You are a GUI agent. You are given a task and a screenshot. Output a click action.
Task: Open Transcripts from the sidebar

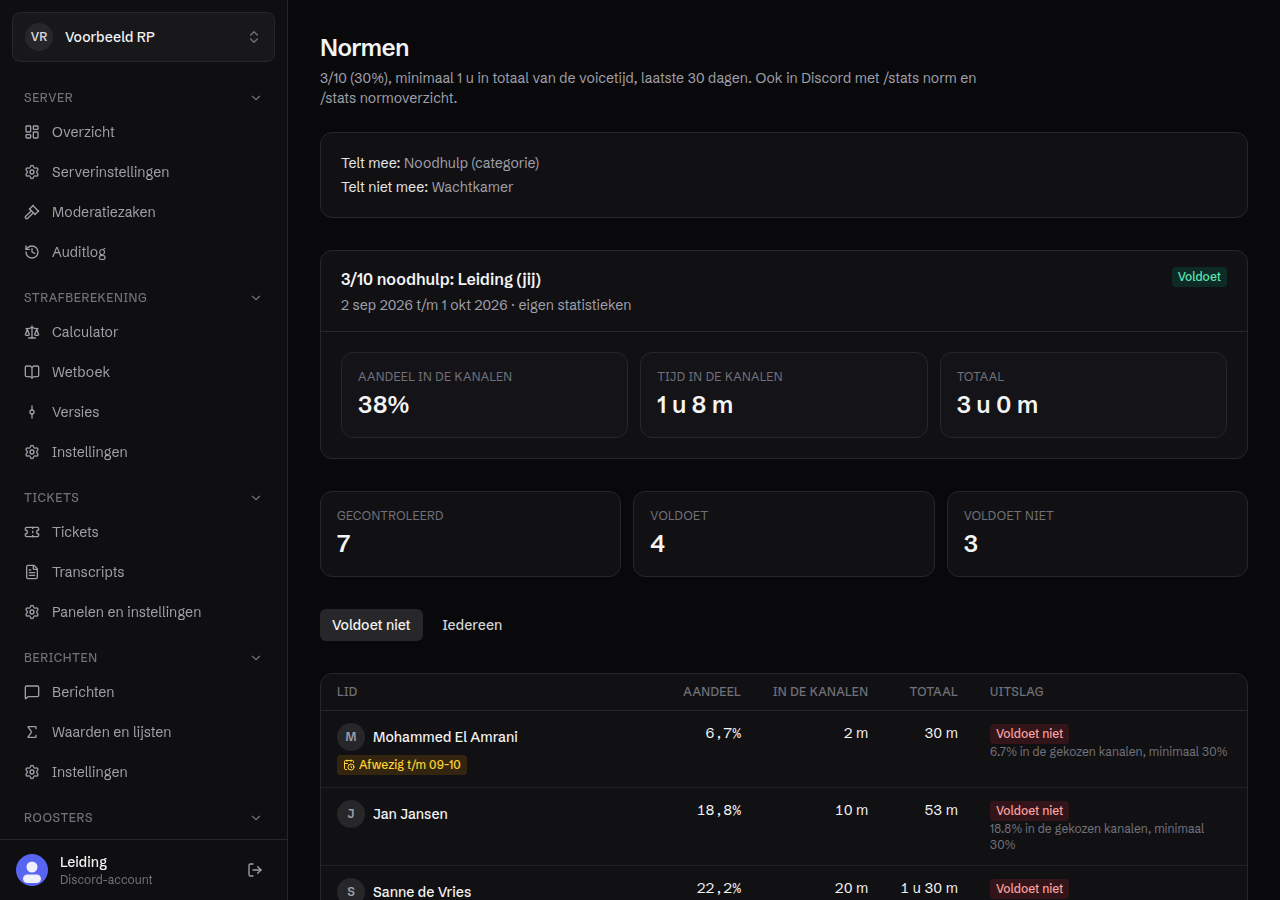coord(143,572)
